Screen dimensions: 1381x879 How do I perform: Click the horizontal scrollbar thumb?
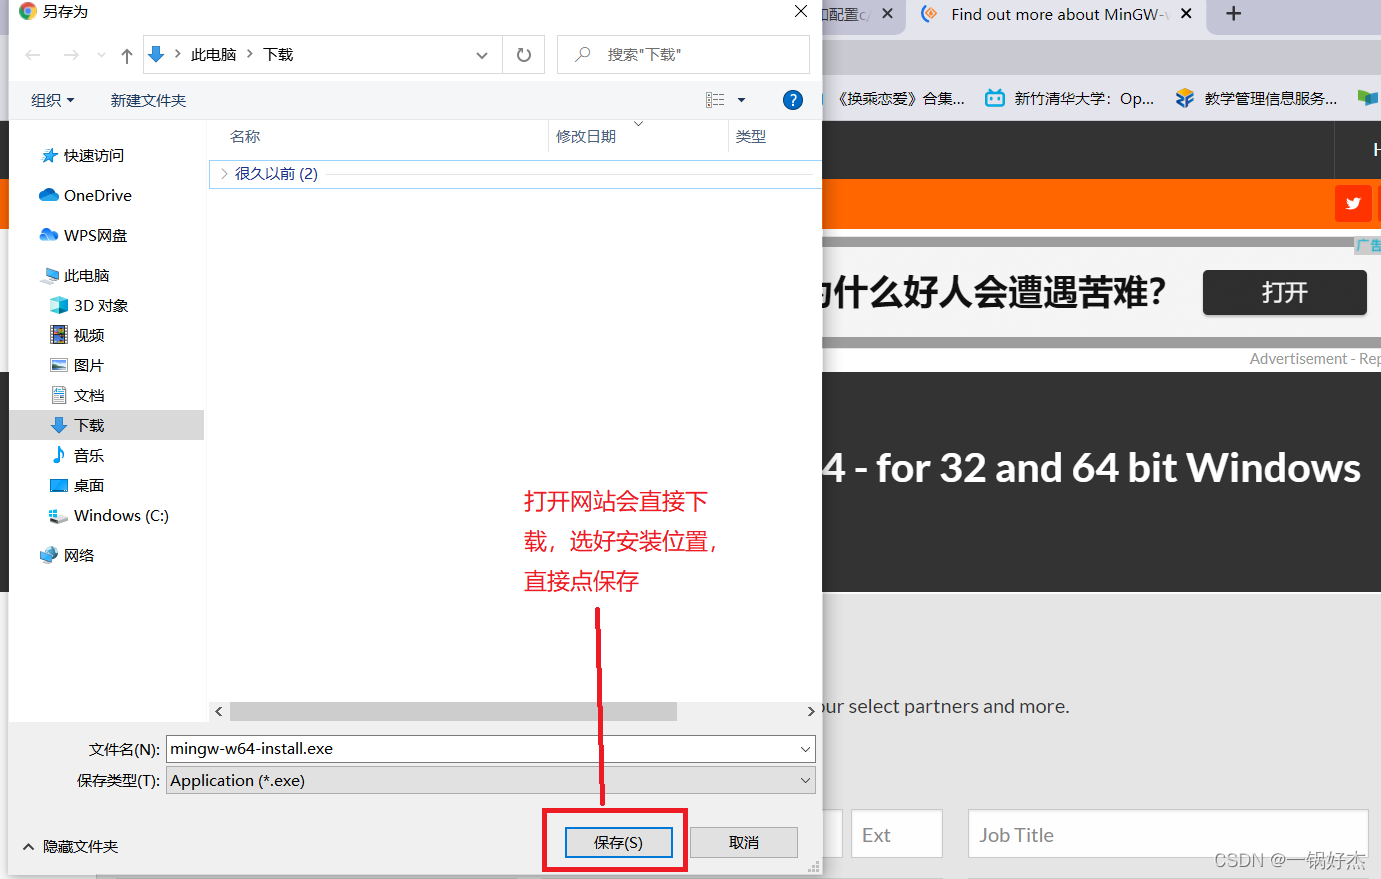453,711
